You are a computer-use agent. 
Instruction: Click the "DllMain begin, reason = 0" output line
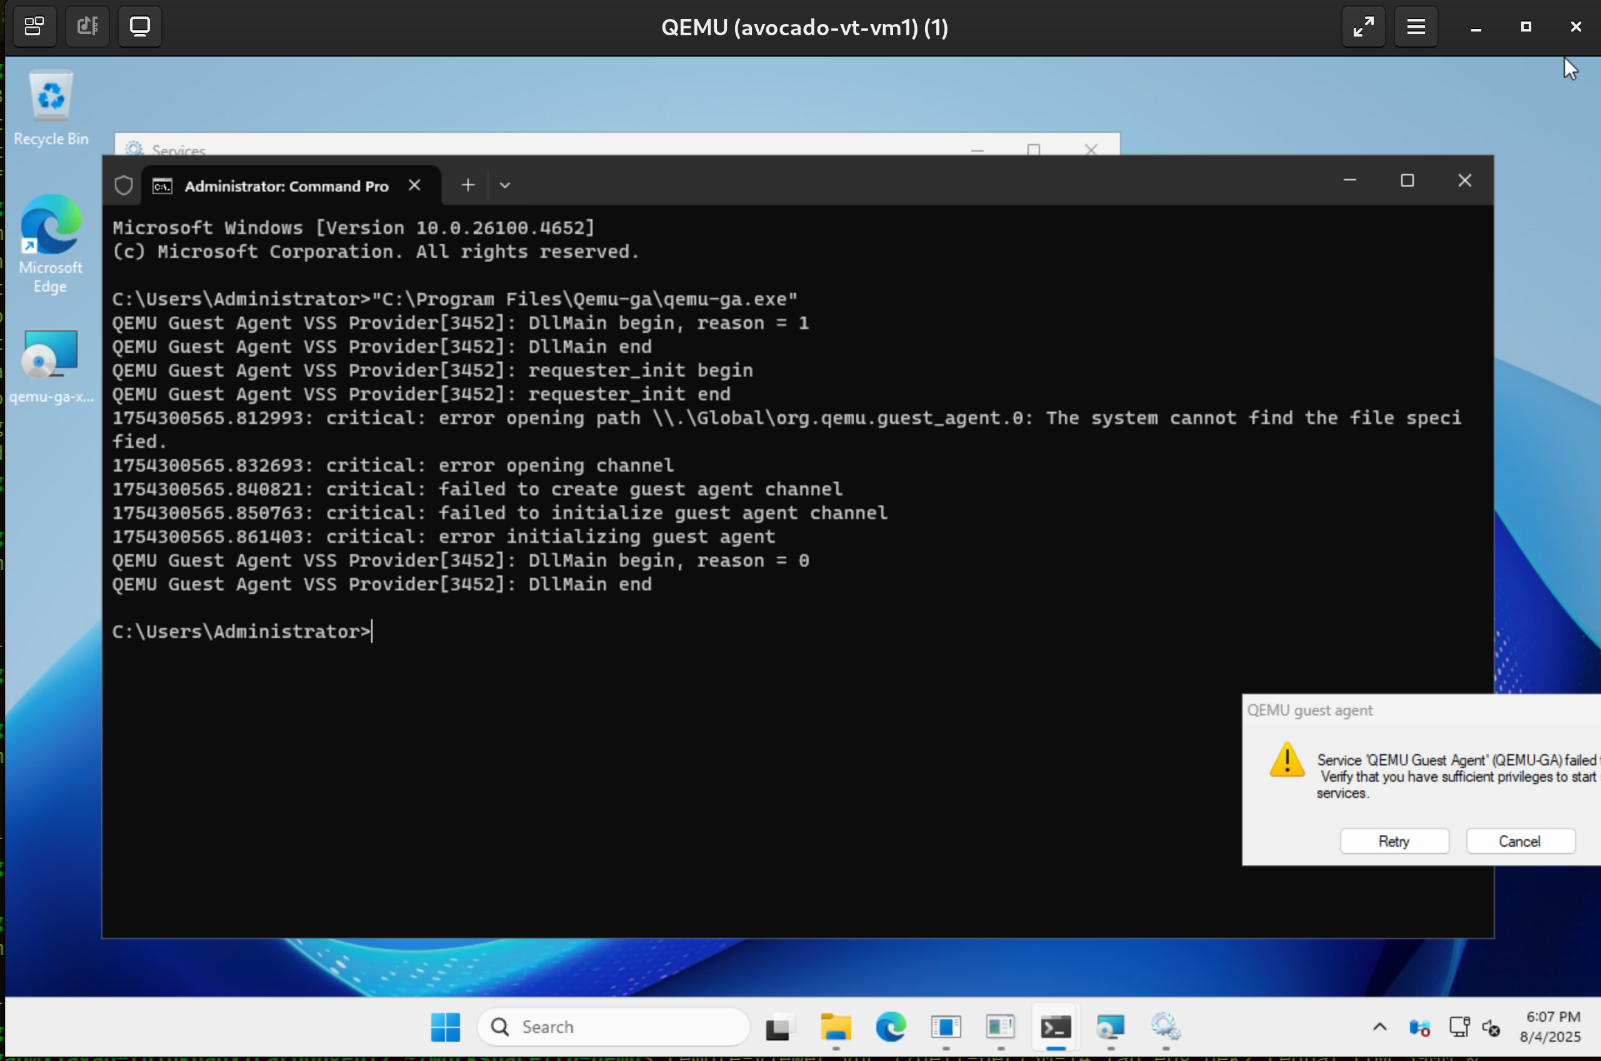coord(461,561)
